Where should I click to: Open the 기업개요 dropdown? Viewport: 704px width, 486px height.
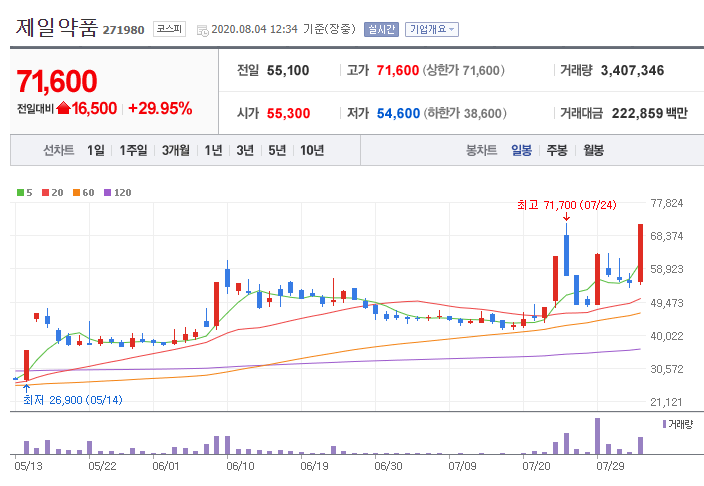[x=432, y=29]
